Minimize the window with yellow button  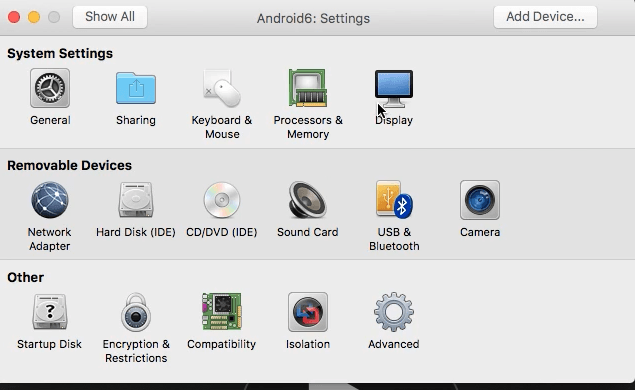click(34, 17)
